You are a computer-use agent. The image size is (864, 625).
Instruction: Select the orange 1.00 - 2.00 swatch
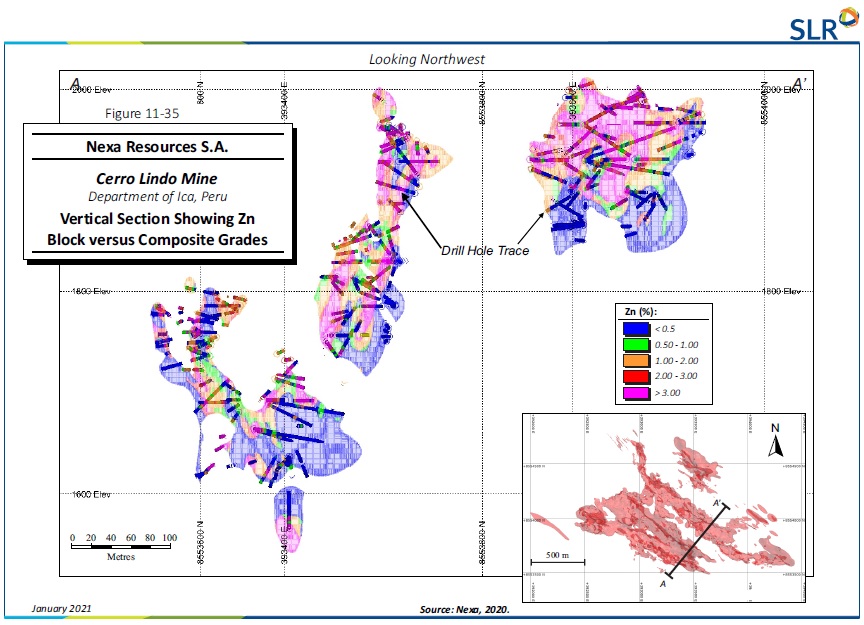coord(636,360)
